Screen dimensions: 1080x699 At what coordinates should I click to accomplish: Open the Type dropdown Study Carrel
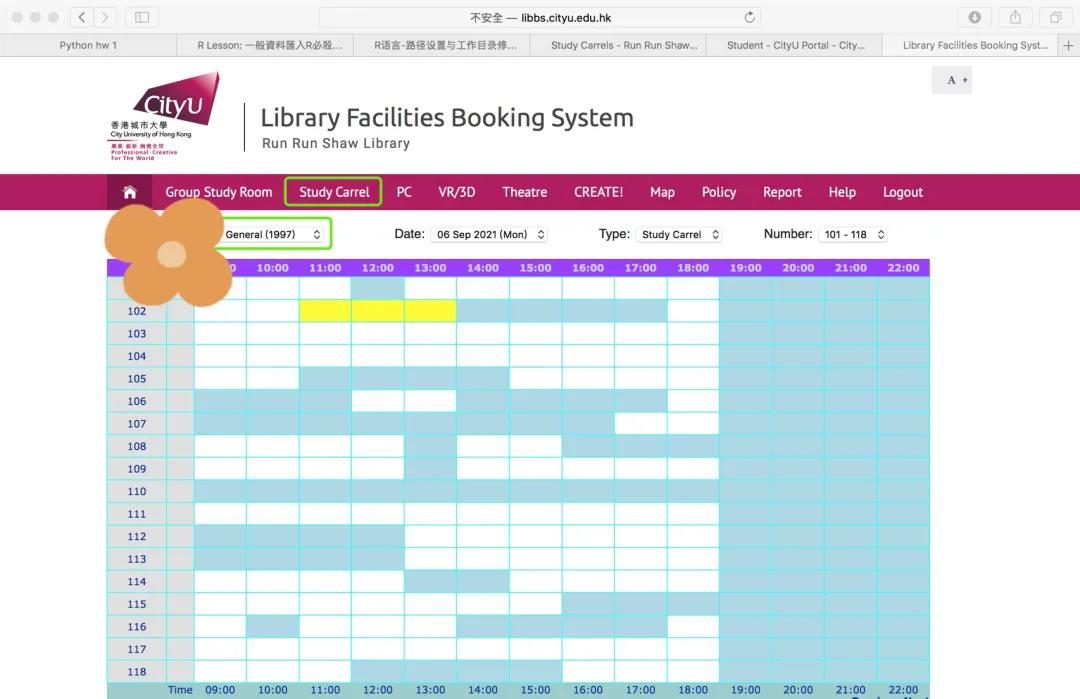coord(678,234)
